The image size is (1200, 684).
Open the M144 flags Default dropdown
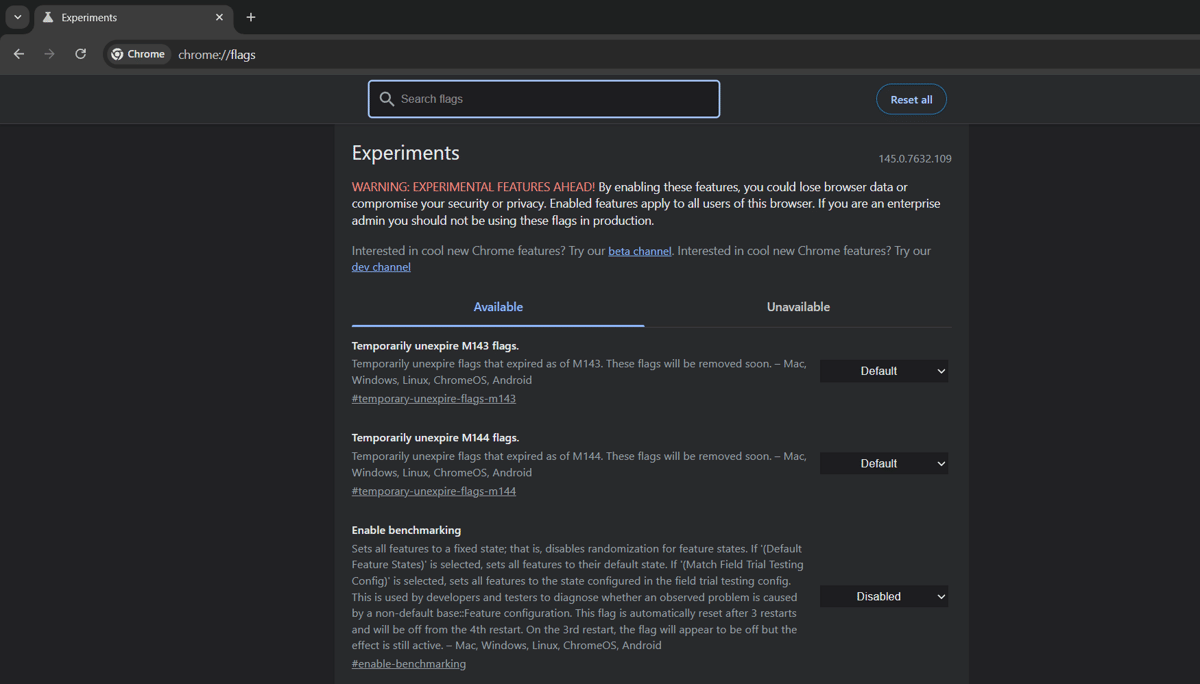coord(883,464)
